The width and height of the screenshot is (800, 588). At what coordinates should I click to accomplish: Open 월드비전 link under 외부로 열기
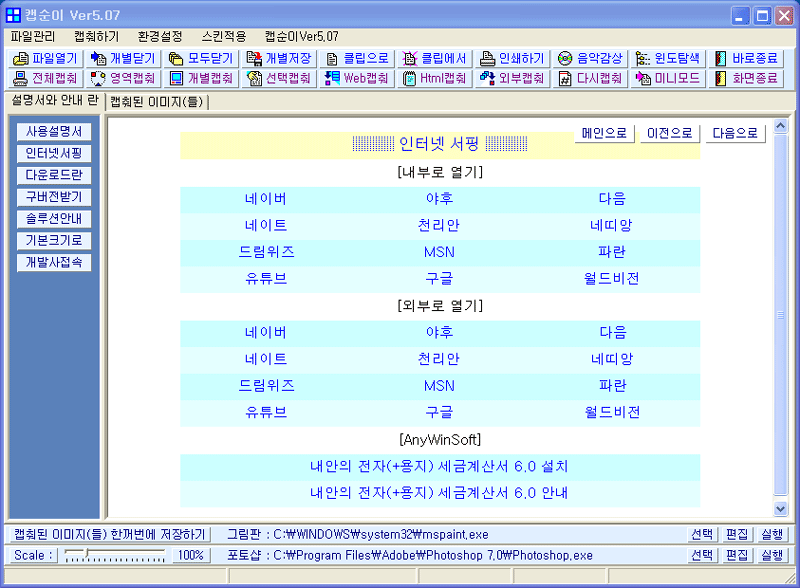(x=612, y=412)
